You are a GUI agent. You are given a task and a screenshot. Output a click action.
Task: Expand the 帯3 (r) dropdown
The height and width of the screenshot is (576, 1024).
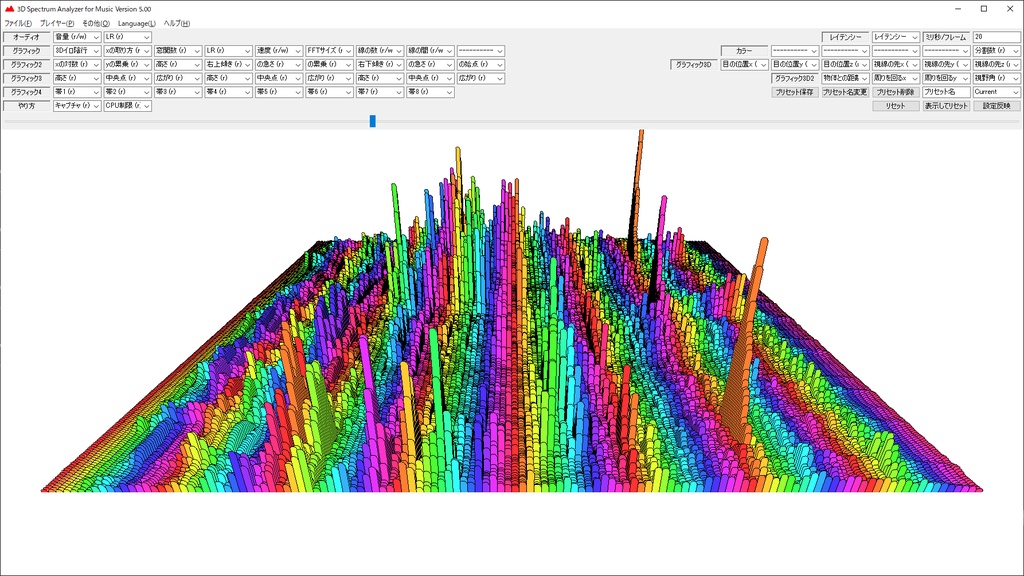point(178,92)
